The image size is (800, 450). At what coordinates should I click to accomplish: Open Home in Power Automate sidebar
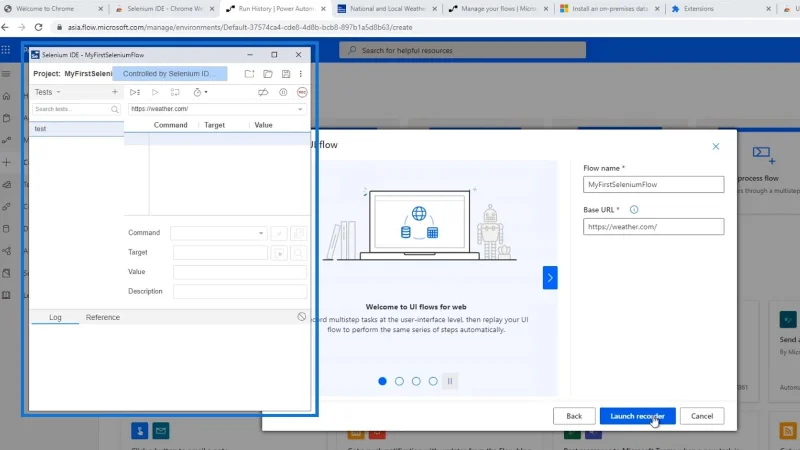click(x=6, y=96)
